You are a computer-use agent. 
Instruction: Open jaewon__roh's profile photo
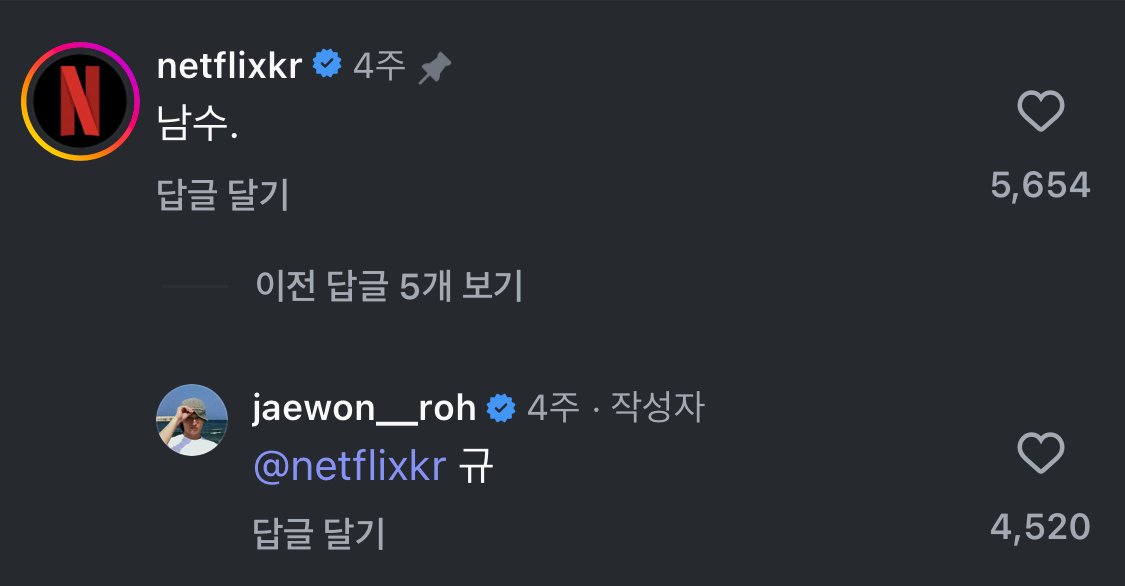pos(192,420)
